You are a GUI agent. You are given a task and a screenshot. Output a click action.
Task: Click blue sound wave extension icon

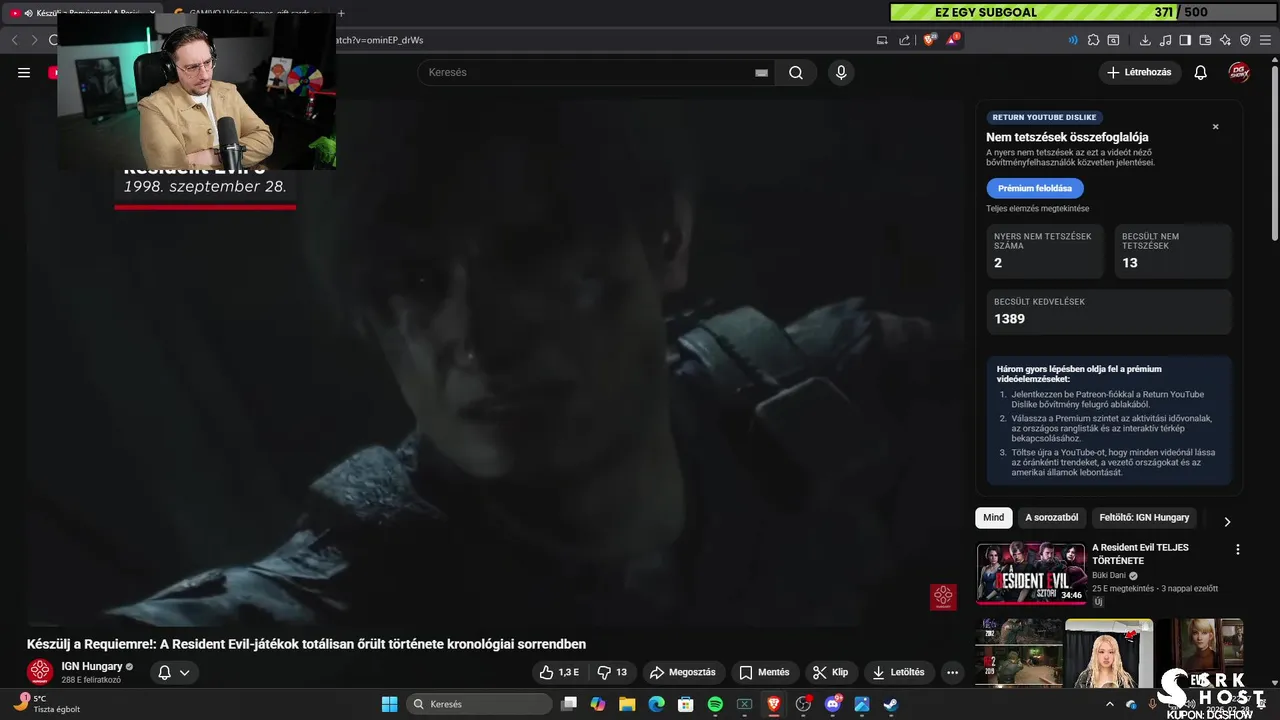1073,40
